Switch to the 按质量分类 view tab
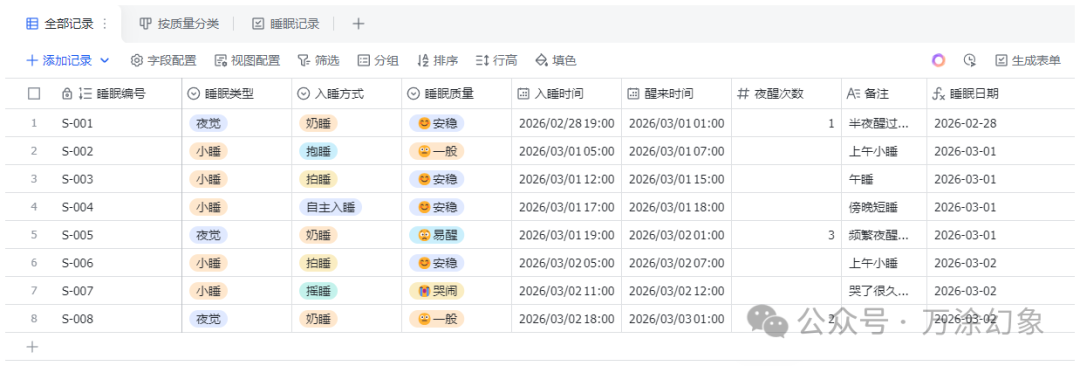Viewport: 1080px width, 366px height. 178,23
